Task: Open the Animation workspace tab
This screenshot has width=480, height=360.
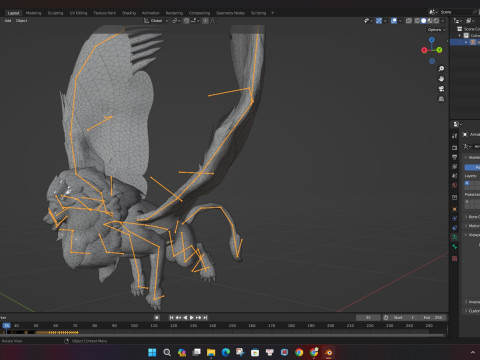Action: (x=151, y=13)
